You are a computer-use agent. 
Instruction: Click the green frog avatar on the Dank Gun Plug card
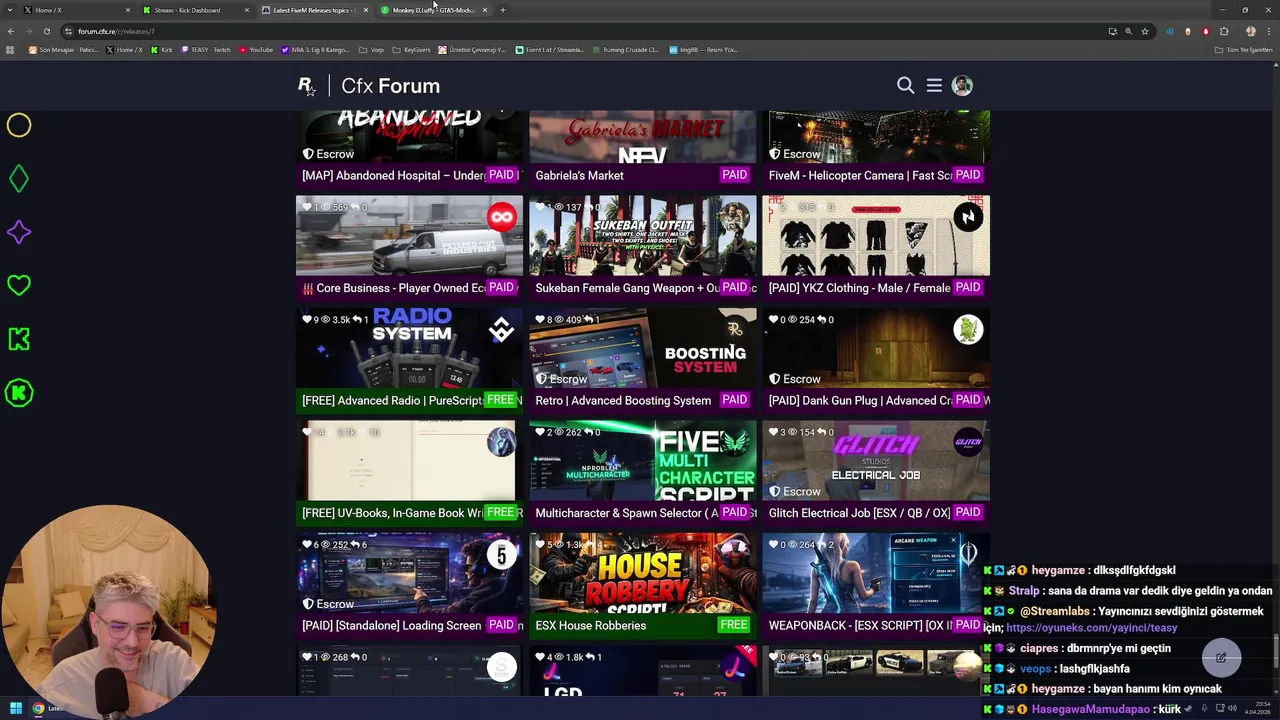[x=968, y=329]
